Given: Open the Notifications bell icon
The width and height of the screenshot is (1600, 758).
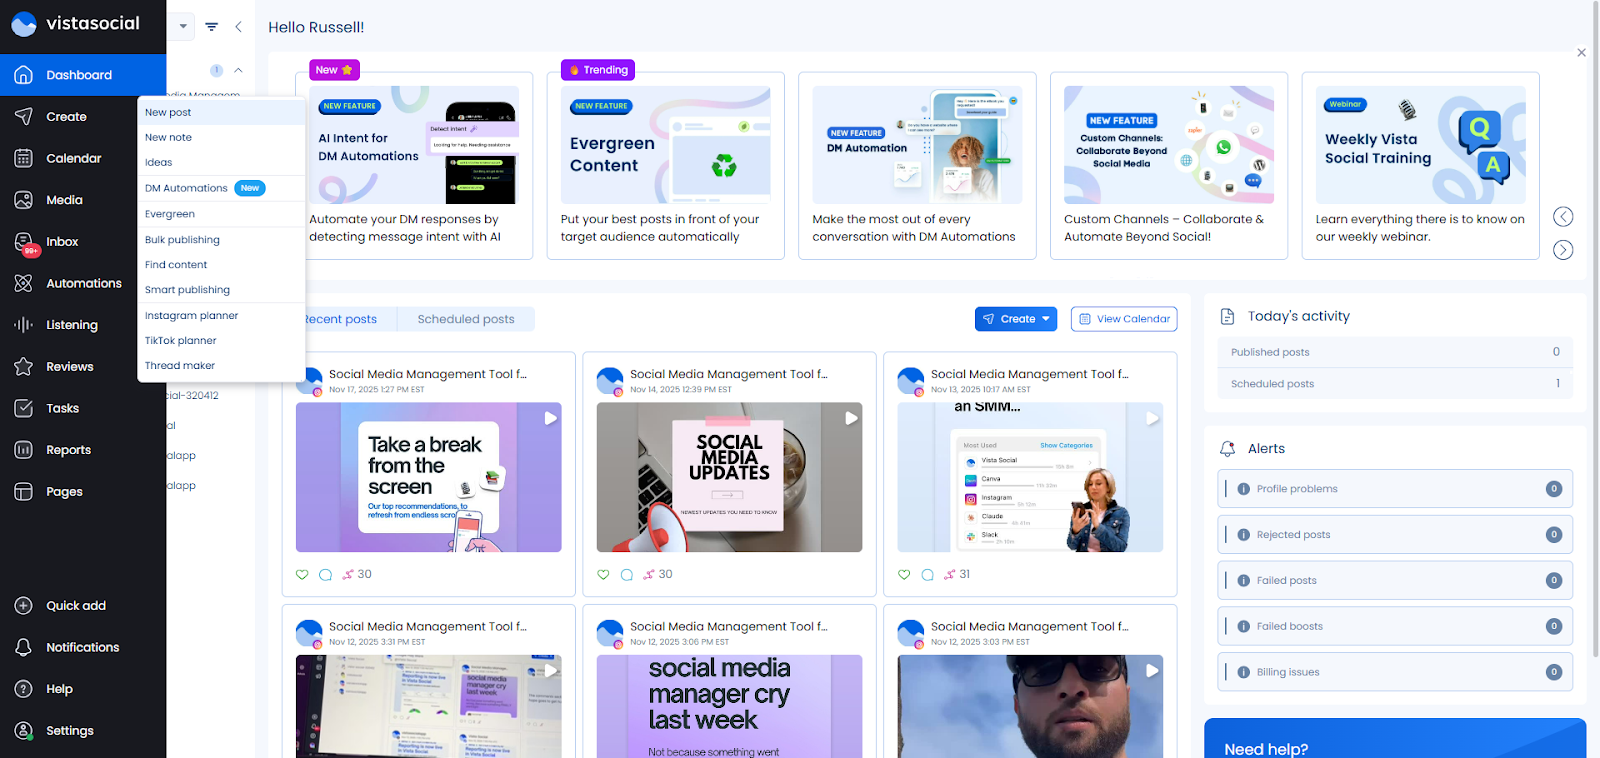Looking at the screenshot, I should 24,648.
